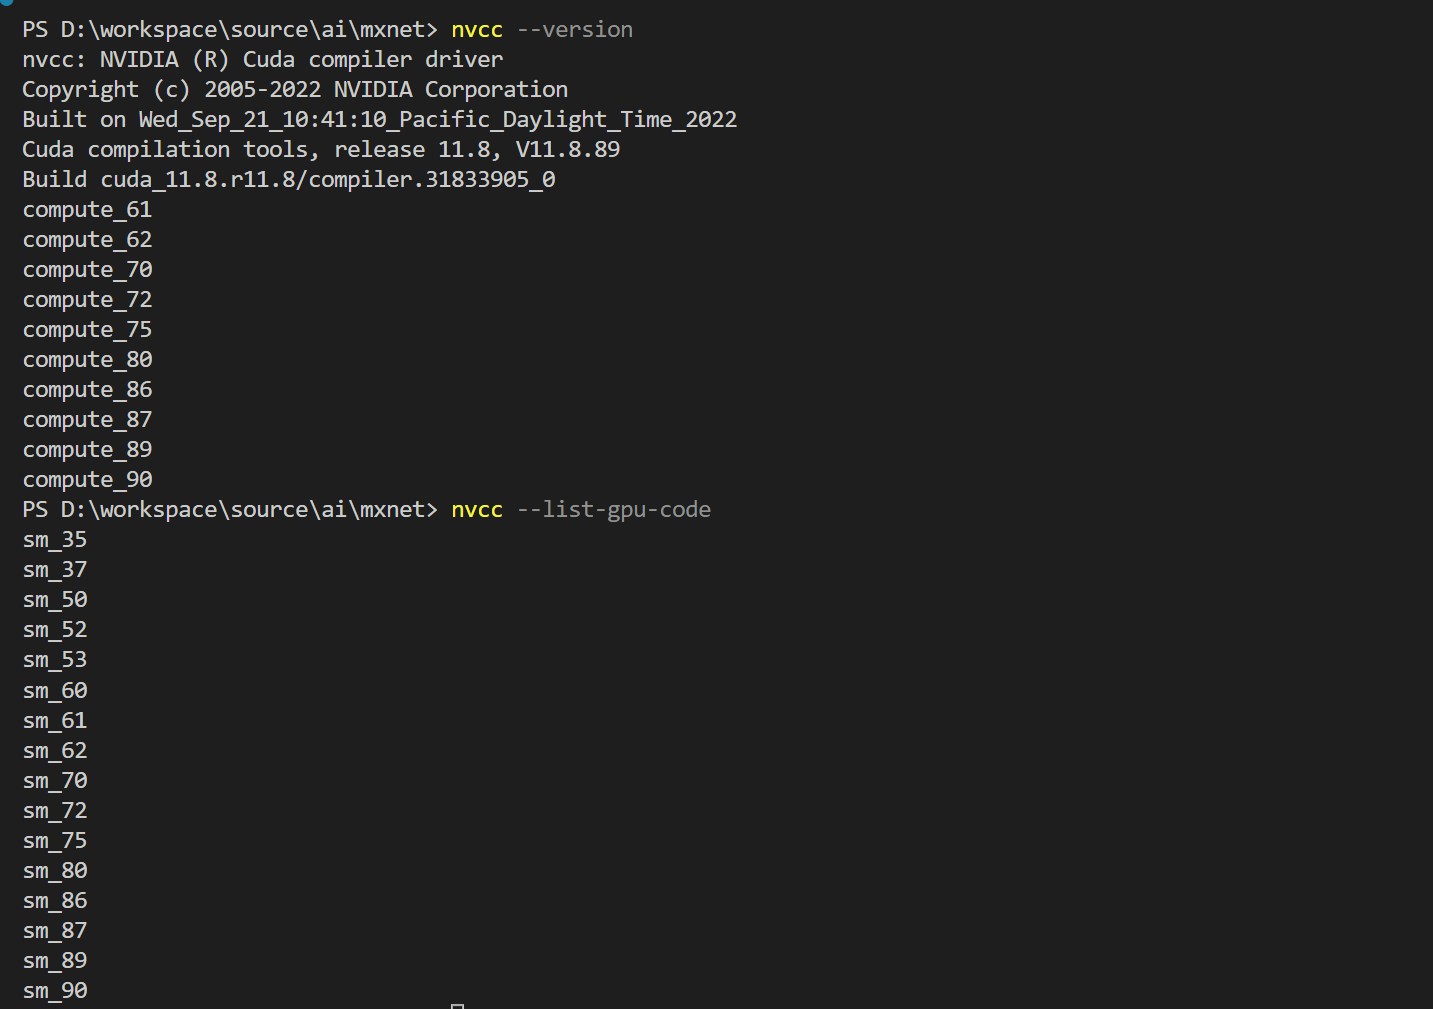Click the sm_90 output entry
This screenshot has height=1009, width=1433.
[55, 991]
